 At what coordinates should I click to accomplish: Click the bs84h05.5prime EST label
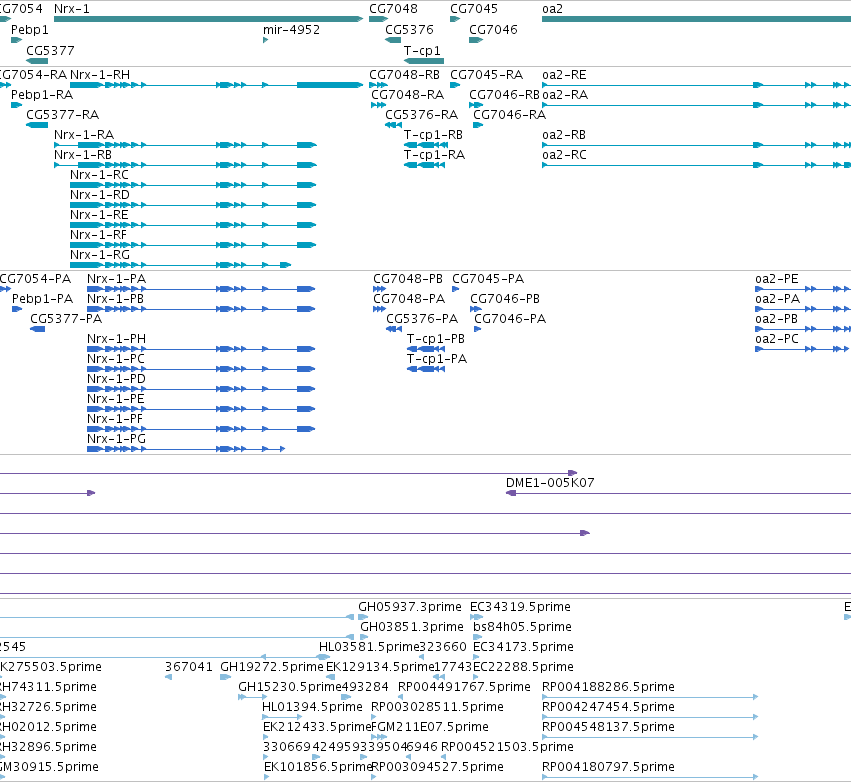click(x=522, y=627)
